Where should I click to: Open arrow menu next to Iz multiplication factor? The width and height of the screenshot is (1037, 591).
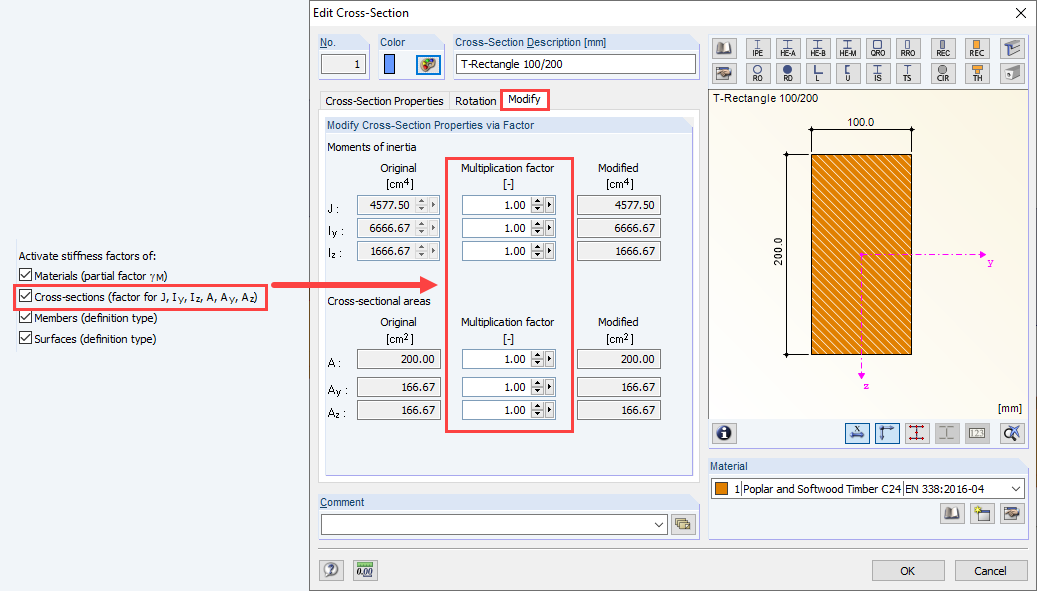550,251
